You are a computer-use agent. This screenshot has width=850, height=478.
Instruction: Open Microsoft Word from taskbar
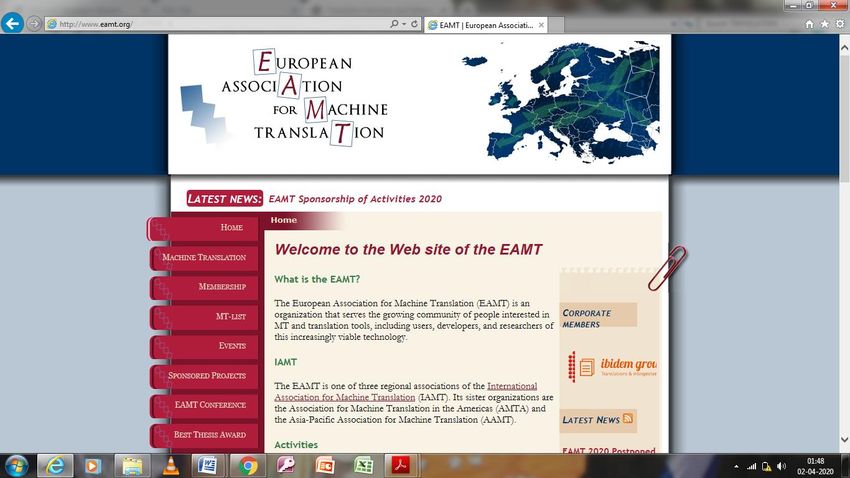click(208, 466)
